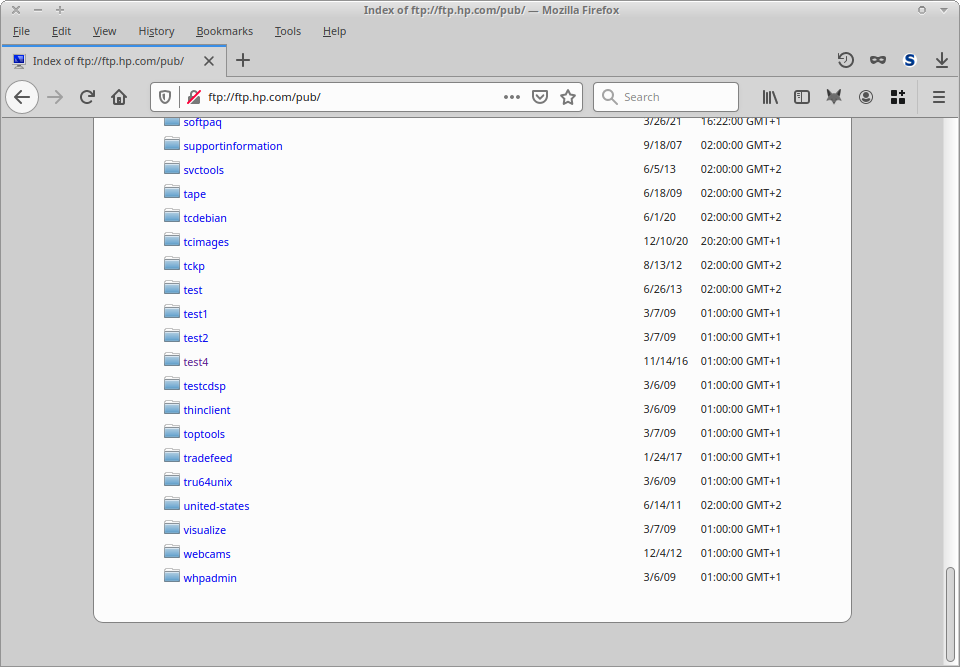Image resolution: width=960 pixels, height=667 pixels.
Task: Open the History menu
Action: coord(156,31)
